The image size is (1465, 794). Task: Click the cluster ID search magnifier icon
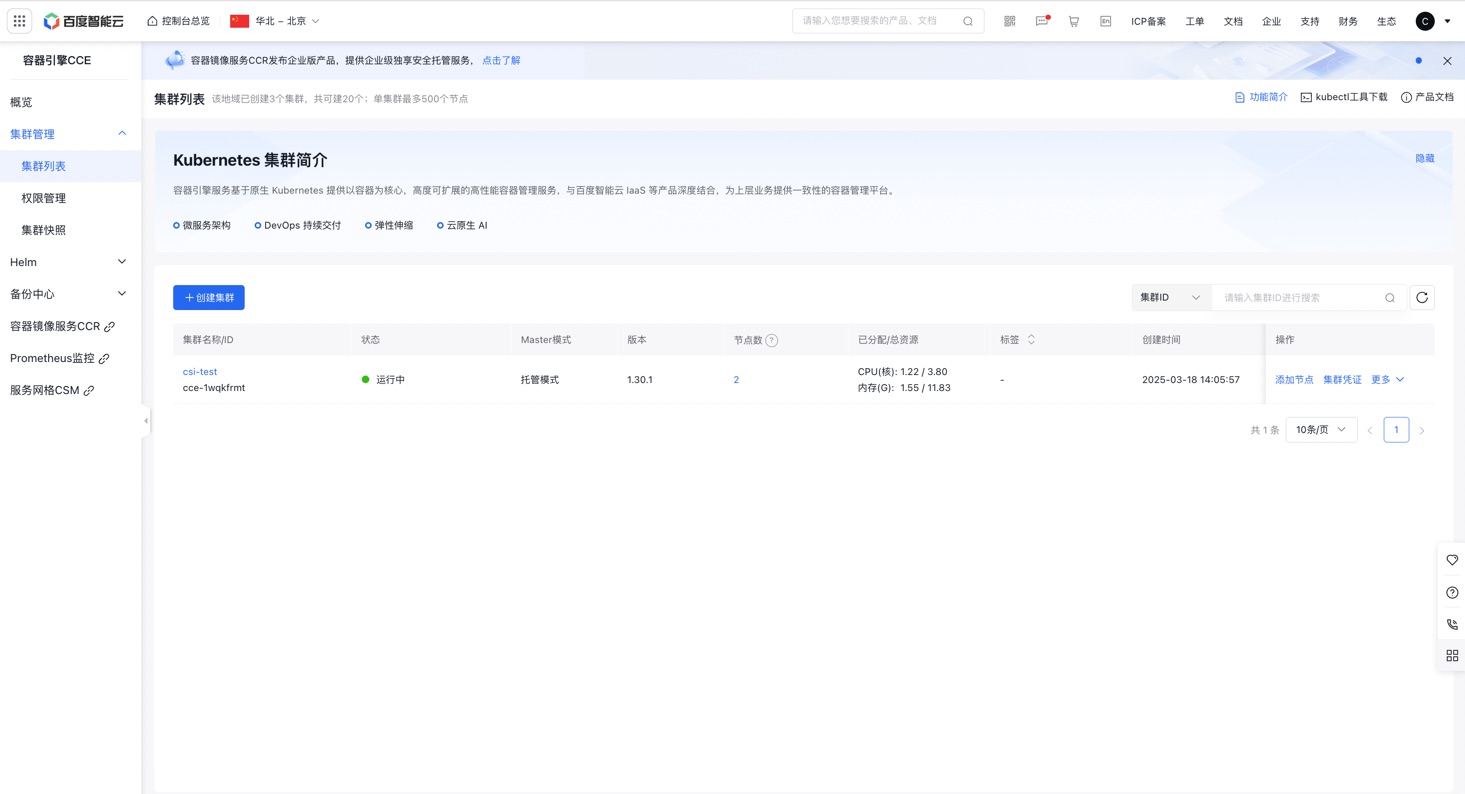click(1390, 298)
